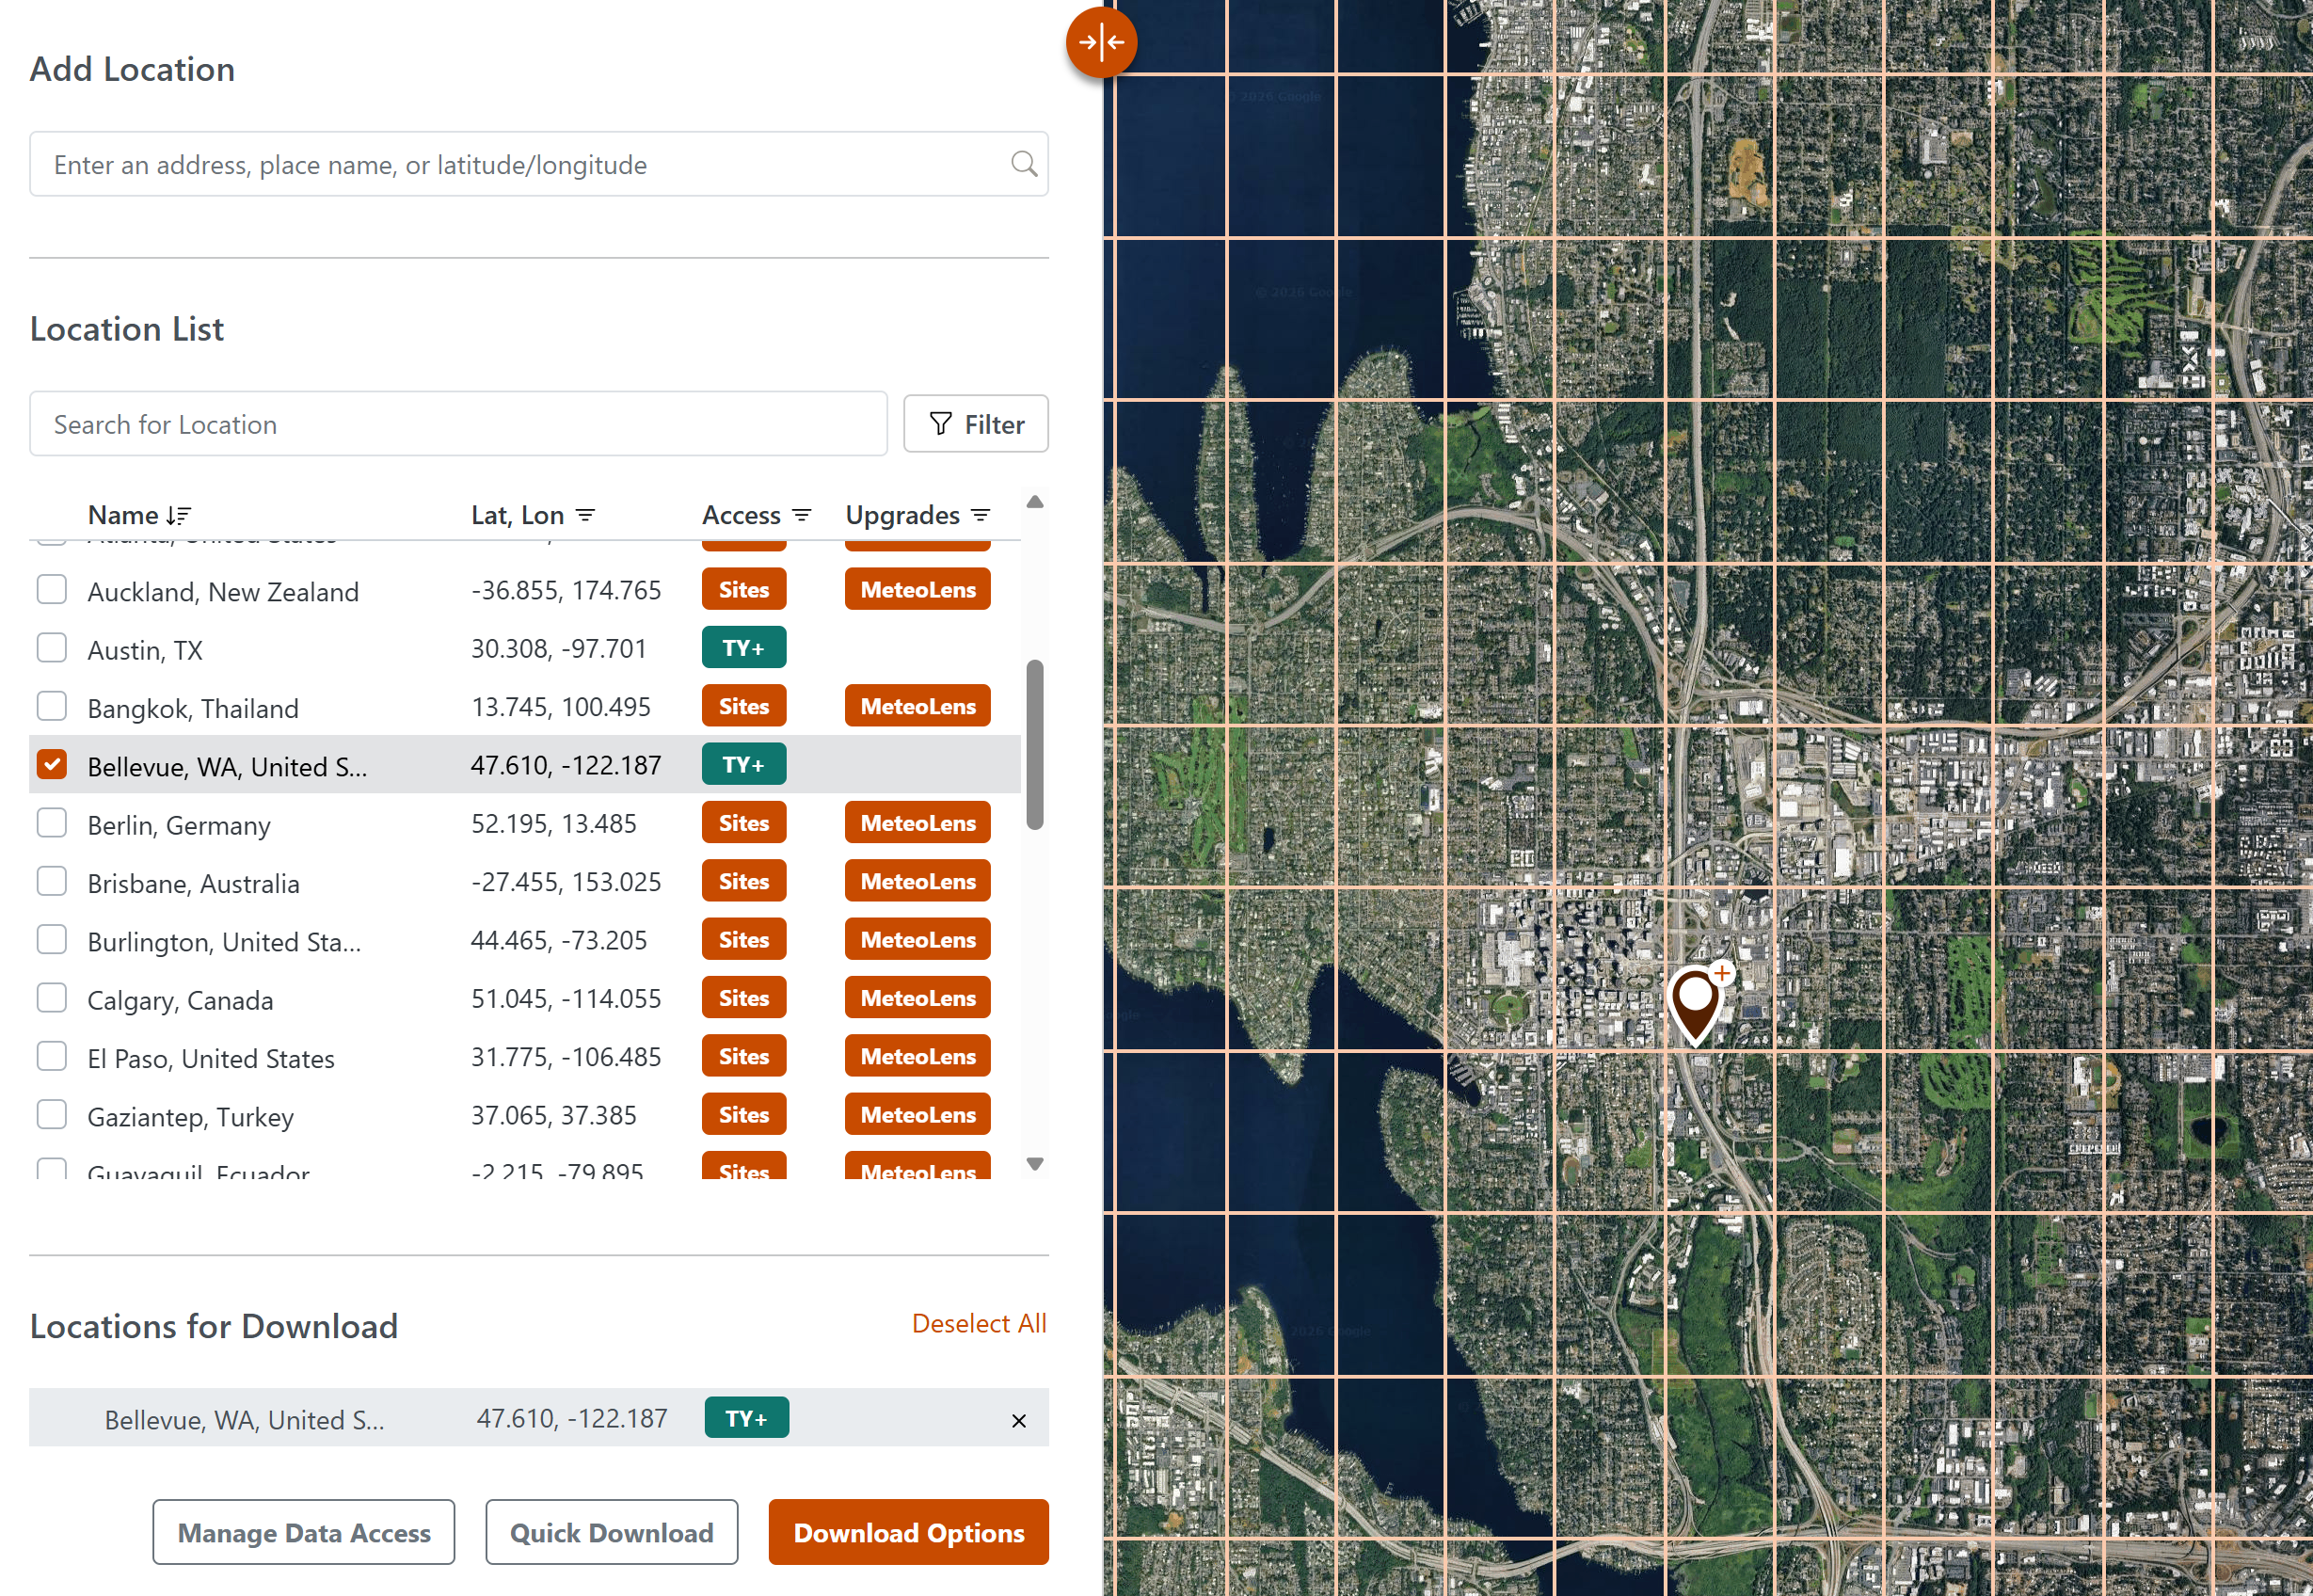The image size is (2313, 1596).
Task: Remove Bellevue from download list with X
Action: pyautogui.click(x=1019, y=1421)
